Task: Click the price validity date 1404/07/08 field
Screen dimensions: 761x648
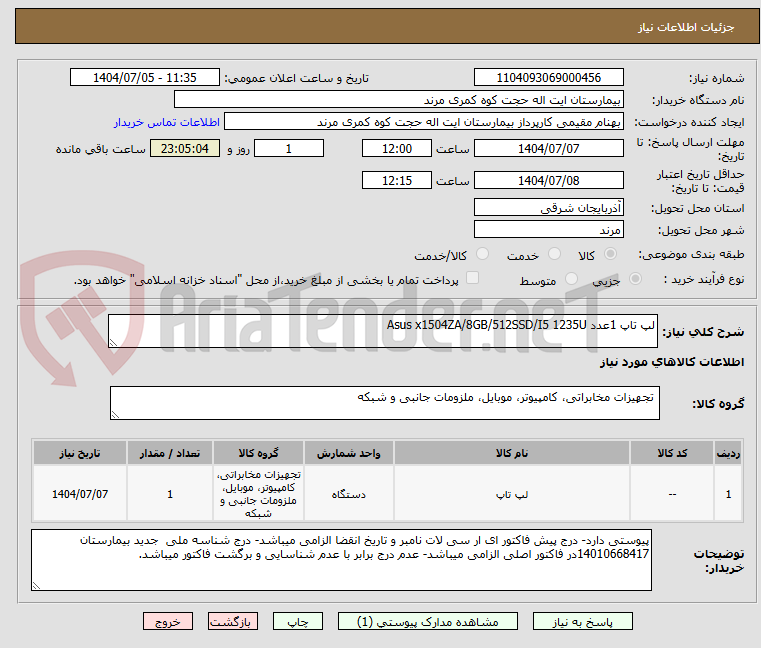Action: [548, 180]
